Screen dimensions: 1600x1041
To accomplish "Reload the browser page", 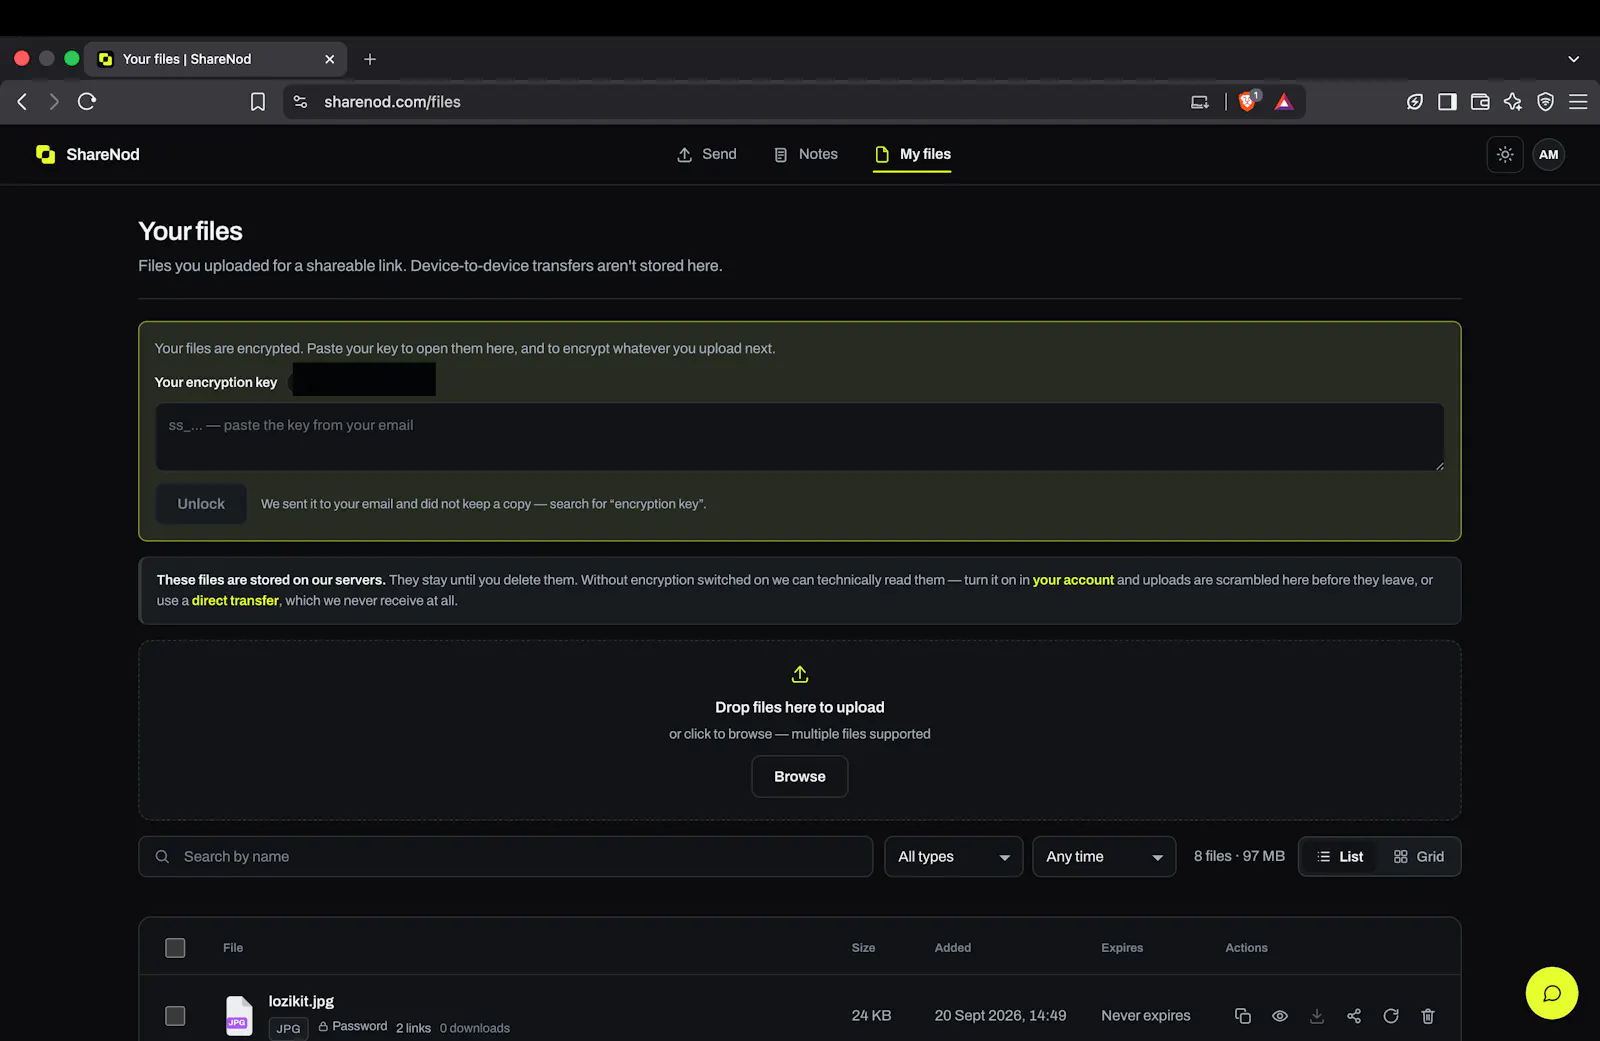I will pos(87,101).
